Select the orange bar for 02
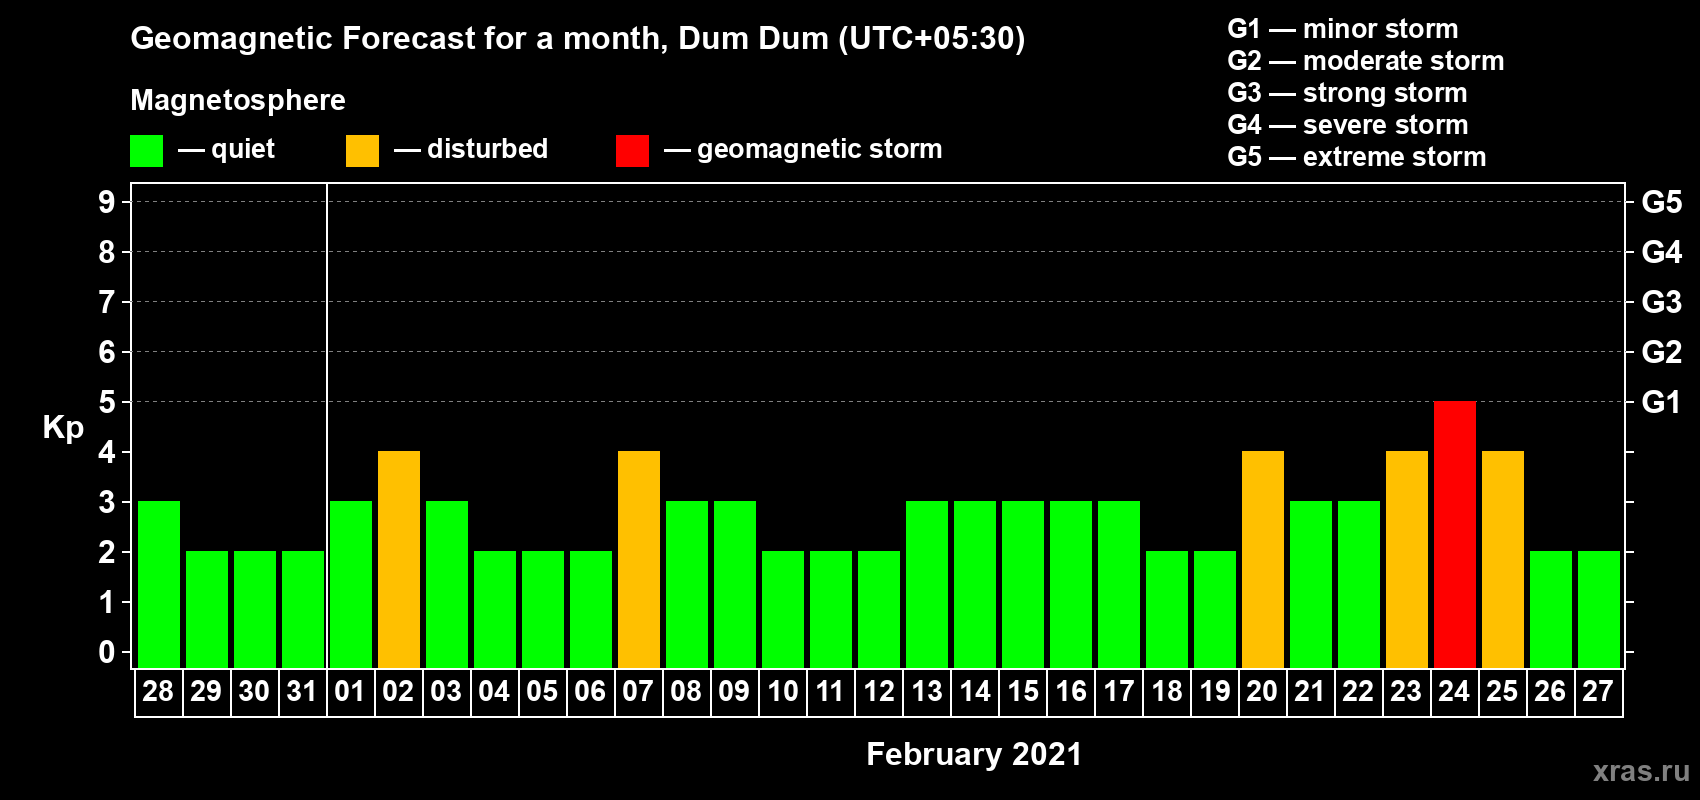 point(399,559)
